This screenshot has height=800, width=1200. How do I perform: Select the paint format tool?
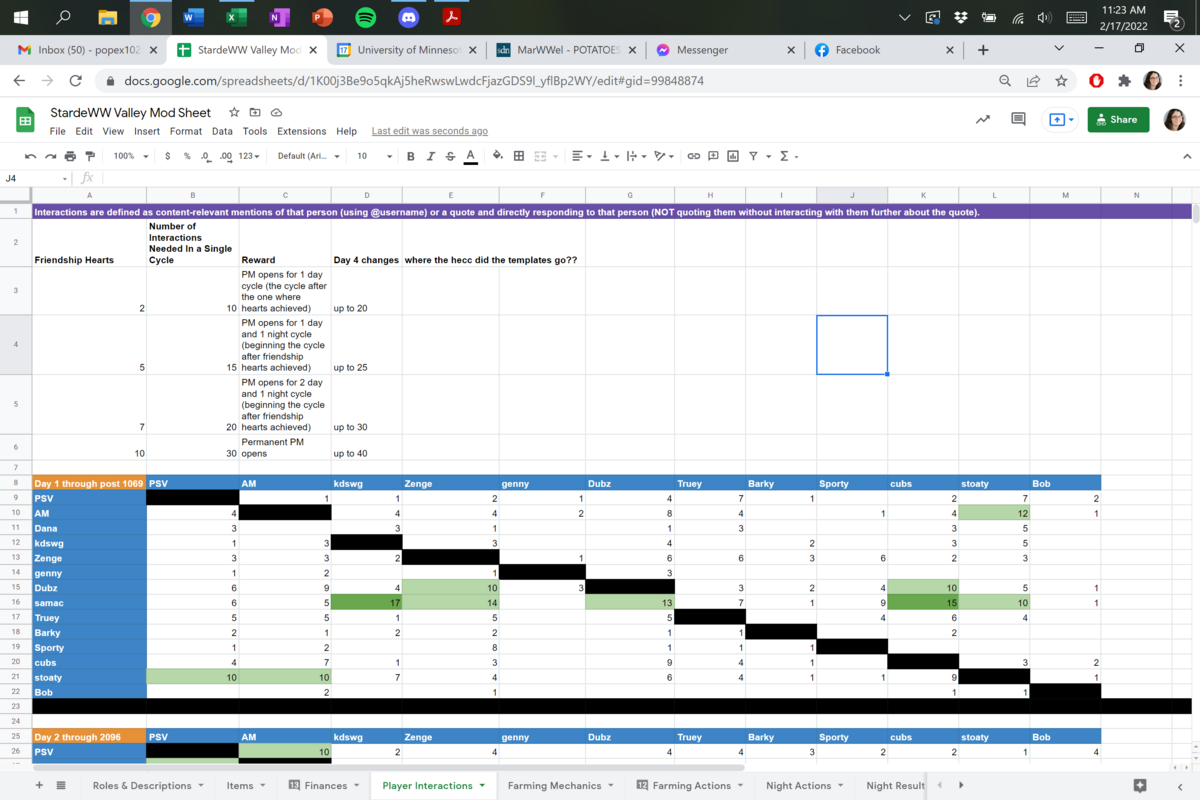tap(90, 156)
